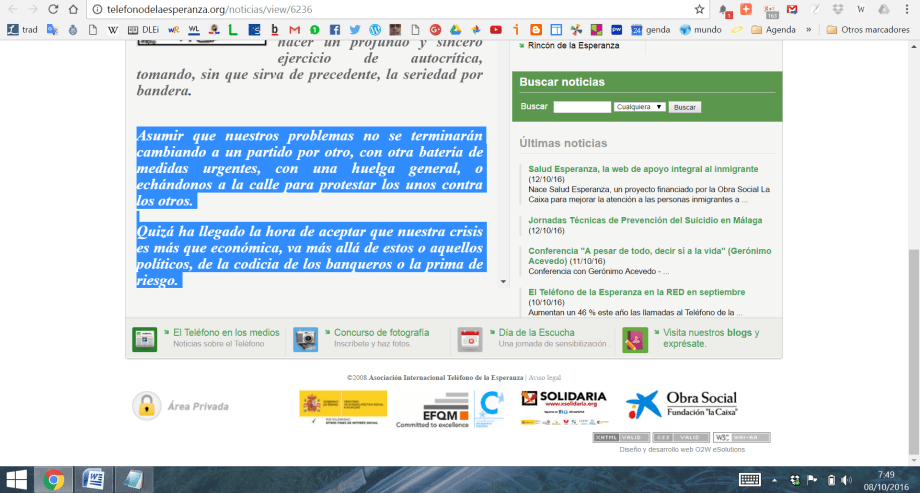920x493 pixels.
Task: Open the Google Translate bookmark
Action: [x=53, y=29]
